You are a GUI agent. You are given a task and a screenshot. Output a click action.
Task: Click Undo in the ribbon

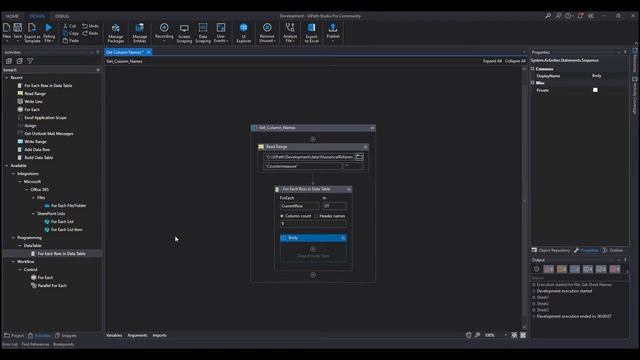[90, 26]
